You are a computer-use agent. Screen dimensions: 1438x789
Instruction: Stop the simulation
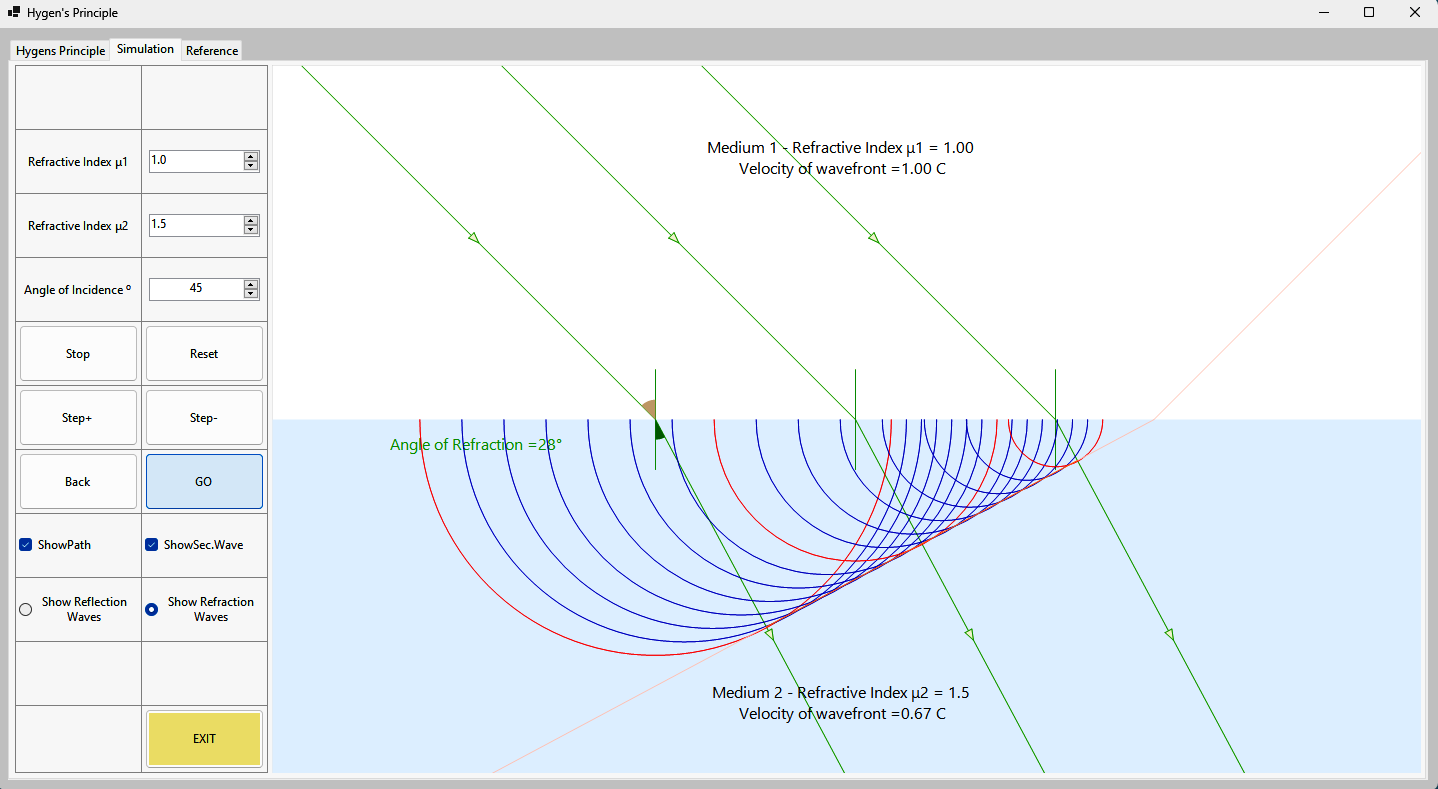pyautogui.click(x=78, y=353)
